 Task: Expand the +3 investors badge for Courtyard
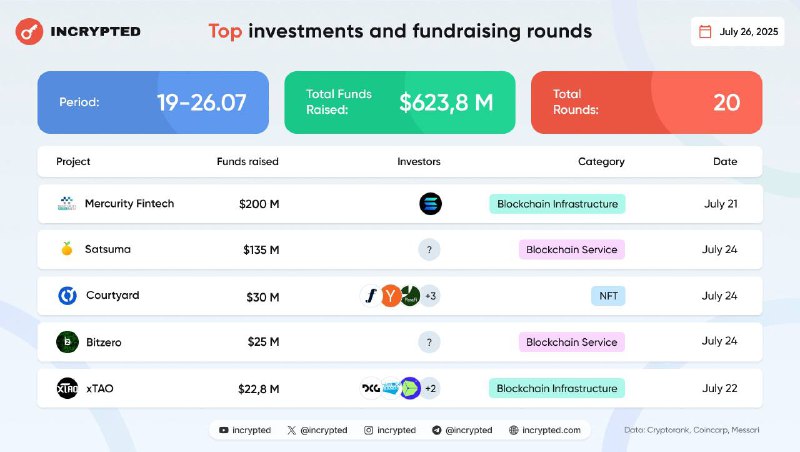430,296
